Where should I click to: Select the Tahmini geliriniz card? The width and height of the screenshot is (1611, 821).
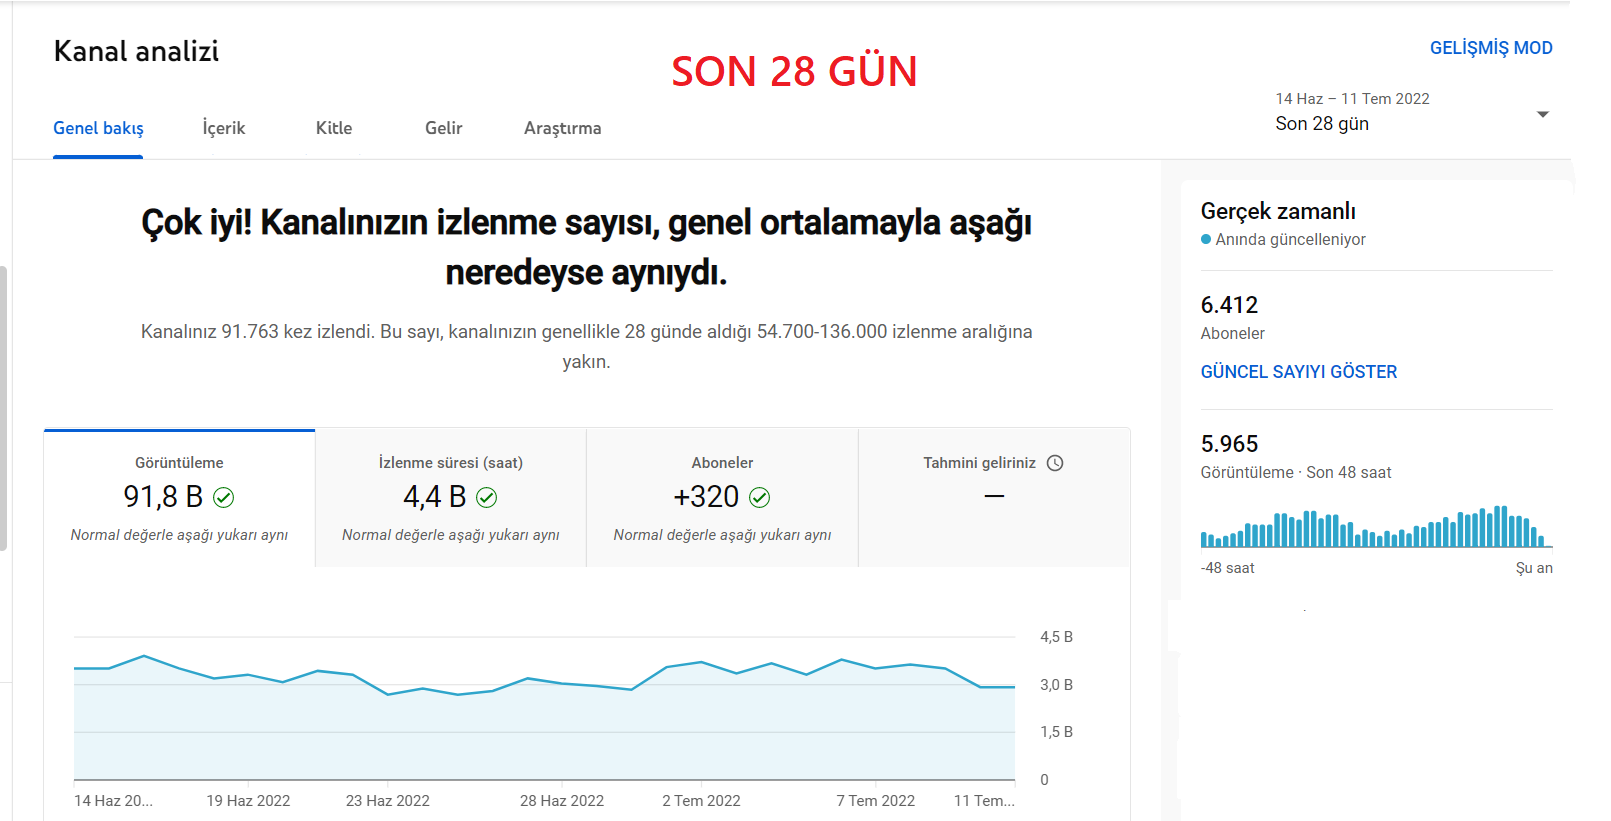coord(994,498)
